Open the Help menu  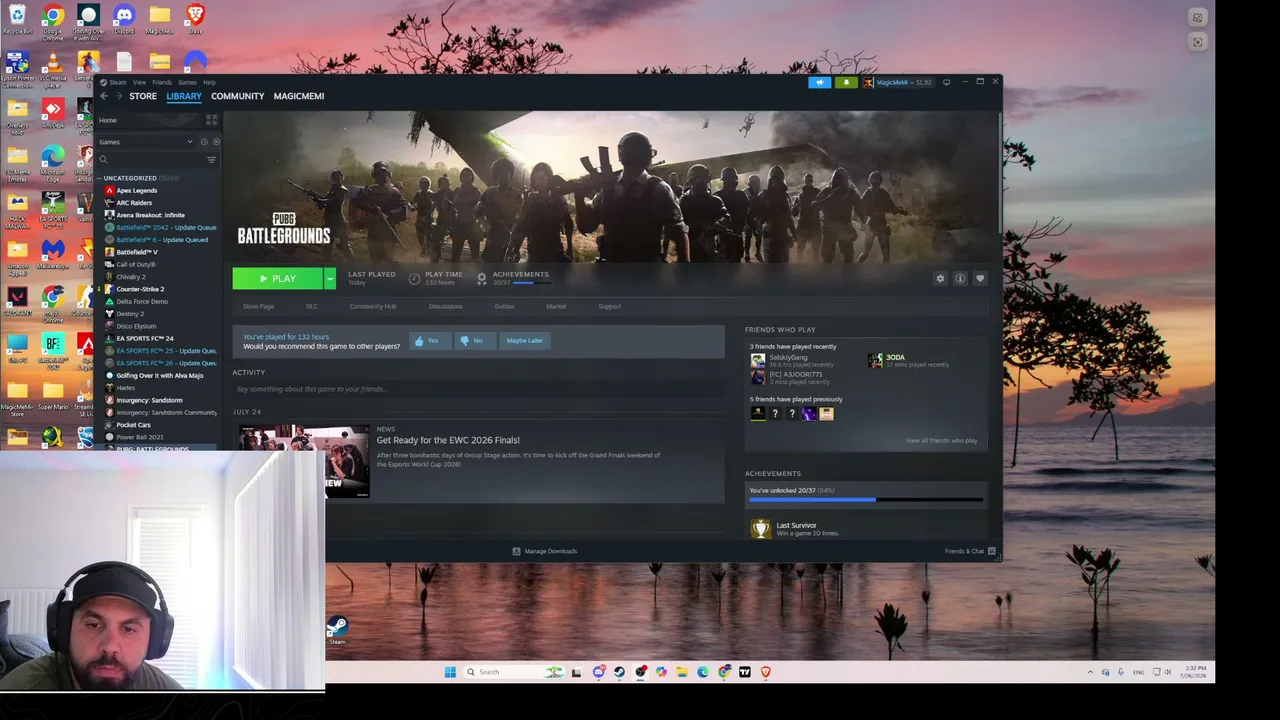tap(209, 82)
